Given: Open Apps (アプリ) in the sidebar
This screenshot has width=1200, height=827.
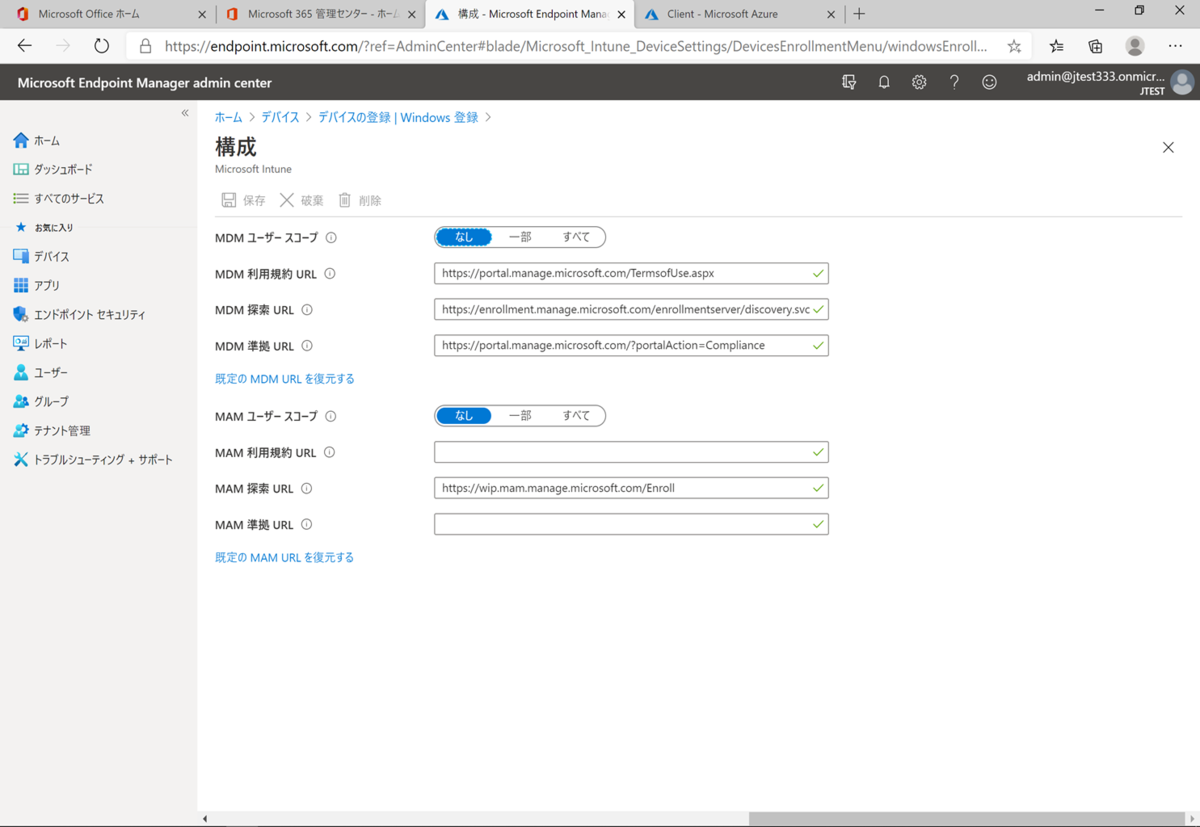Looking at the screenshot, I should [36, 286].
